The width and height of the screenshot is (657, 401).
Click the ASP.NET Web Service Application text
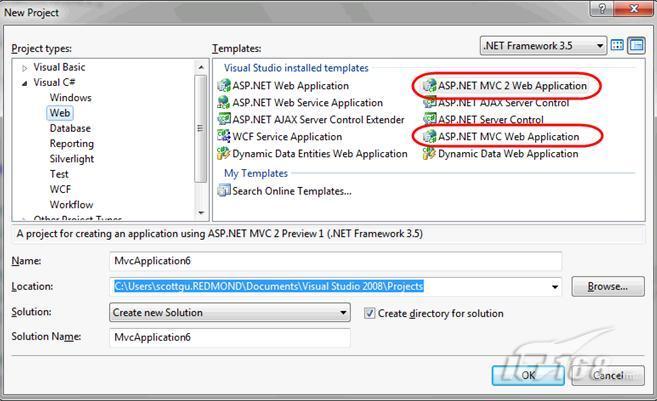coord(308,103)
